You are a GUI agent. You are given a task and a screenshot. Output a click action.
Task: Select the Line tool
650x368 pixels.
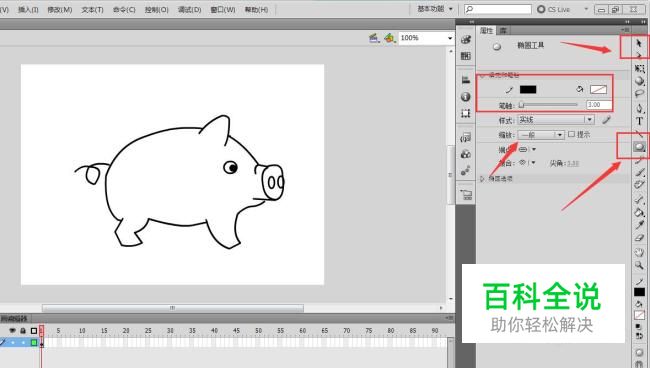[x=639, y=133]
